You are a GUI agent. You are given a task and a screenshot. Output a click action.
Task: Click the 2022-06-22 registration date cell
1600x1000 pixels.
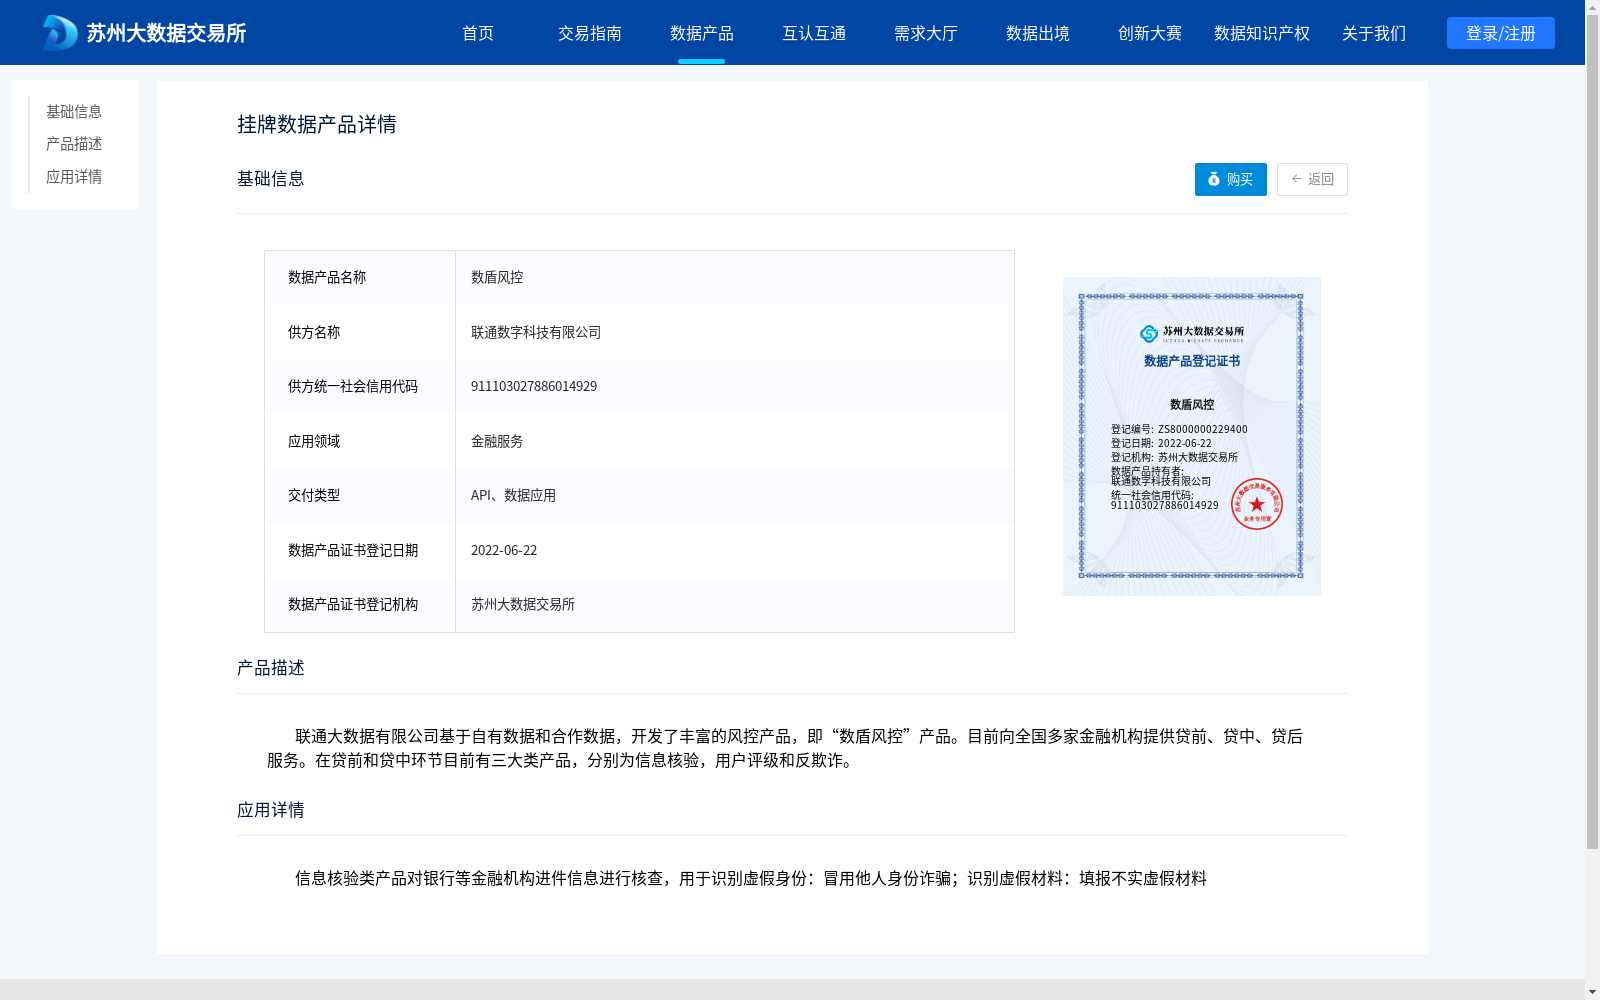[734, 550]
